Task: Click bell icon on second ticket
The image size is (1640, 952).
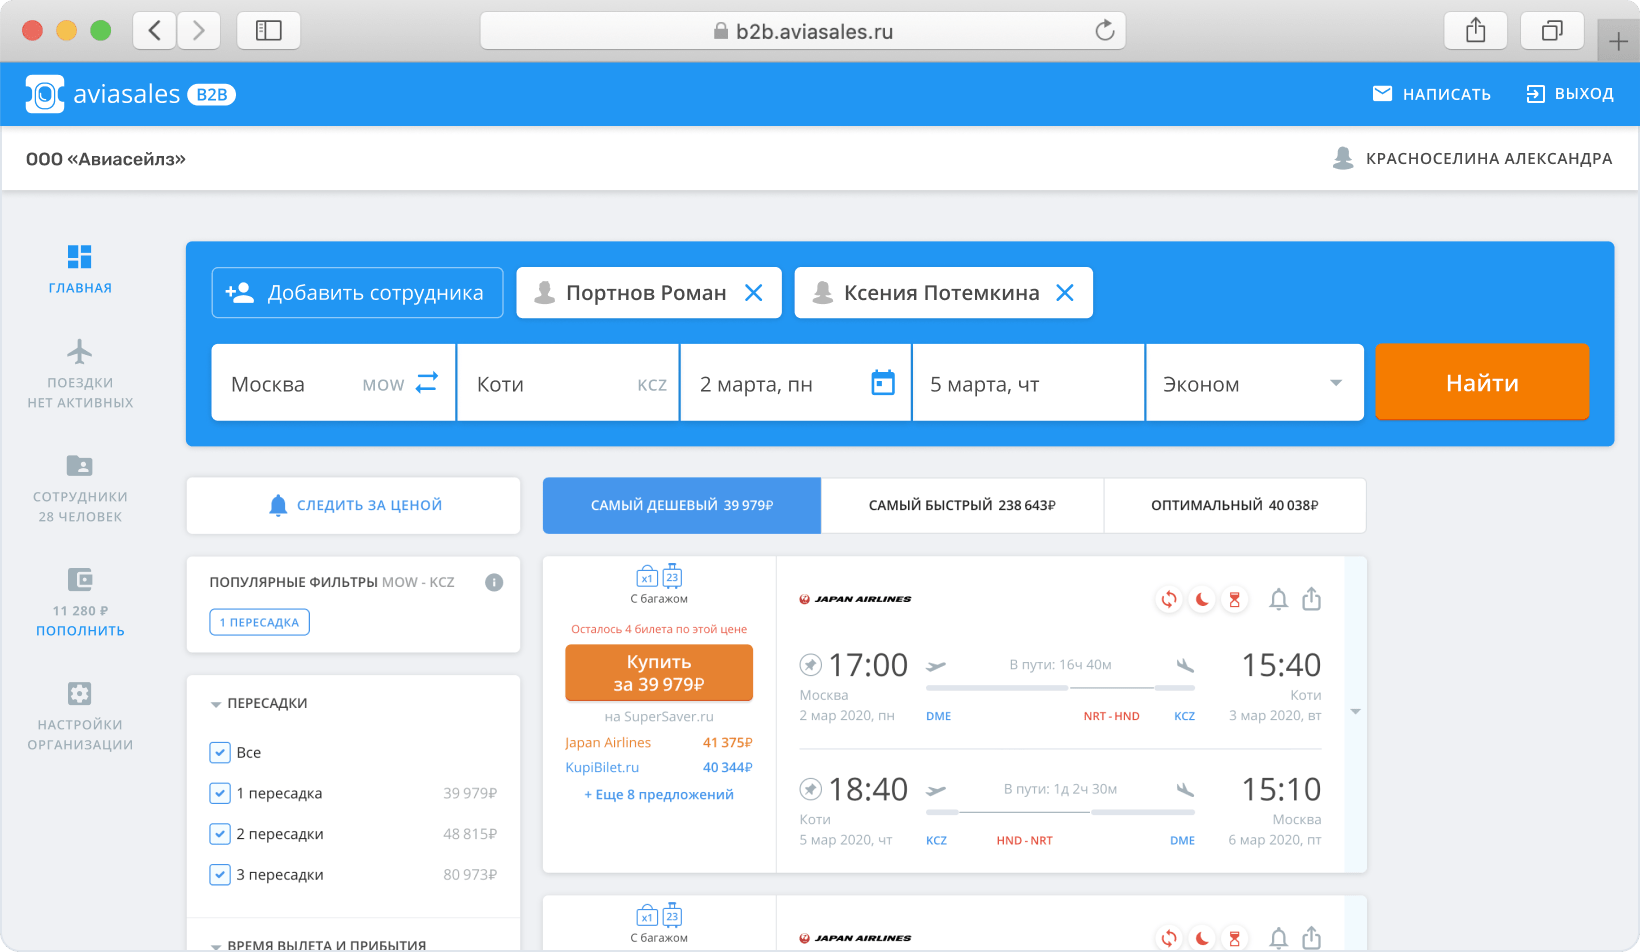Action: 1278,939
